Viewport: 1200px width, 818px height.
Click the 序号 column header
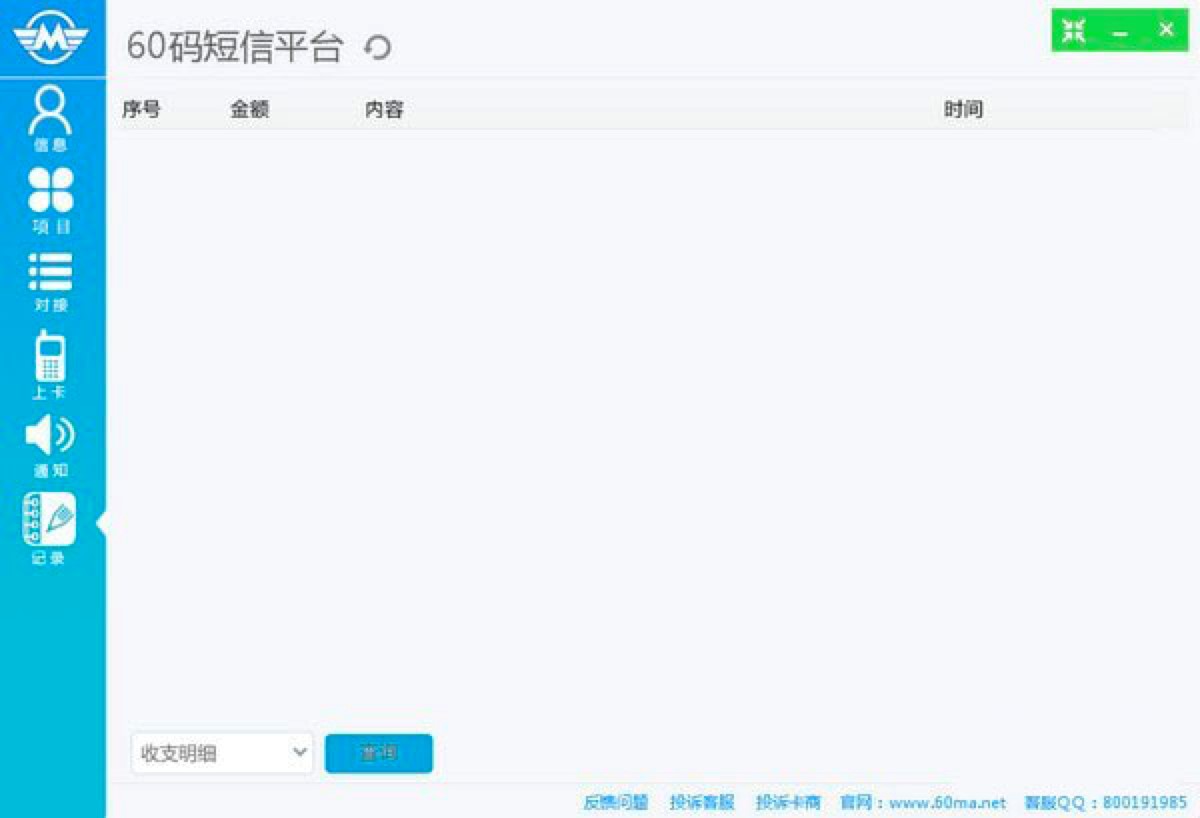coord(143,110)
